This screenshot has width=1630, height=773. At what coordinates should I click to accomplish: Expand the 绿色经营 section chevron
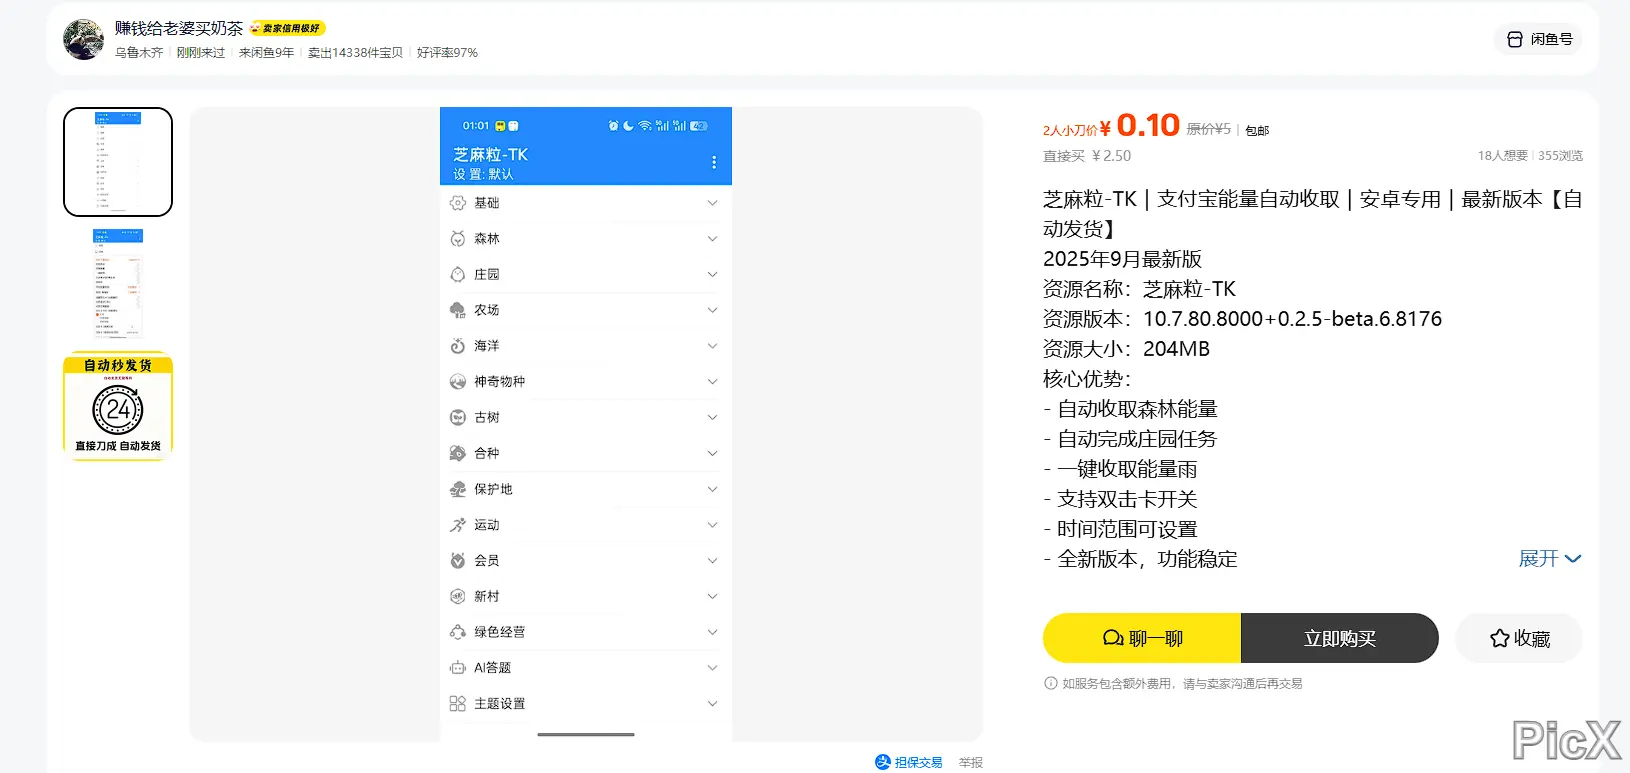712,632
